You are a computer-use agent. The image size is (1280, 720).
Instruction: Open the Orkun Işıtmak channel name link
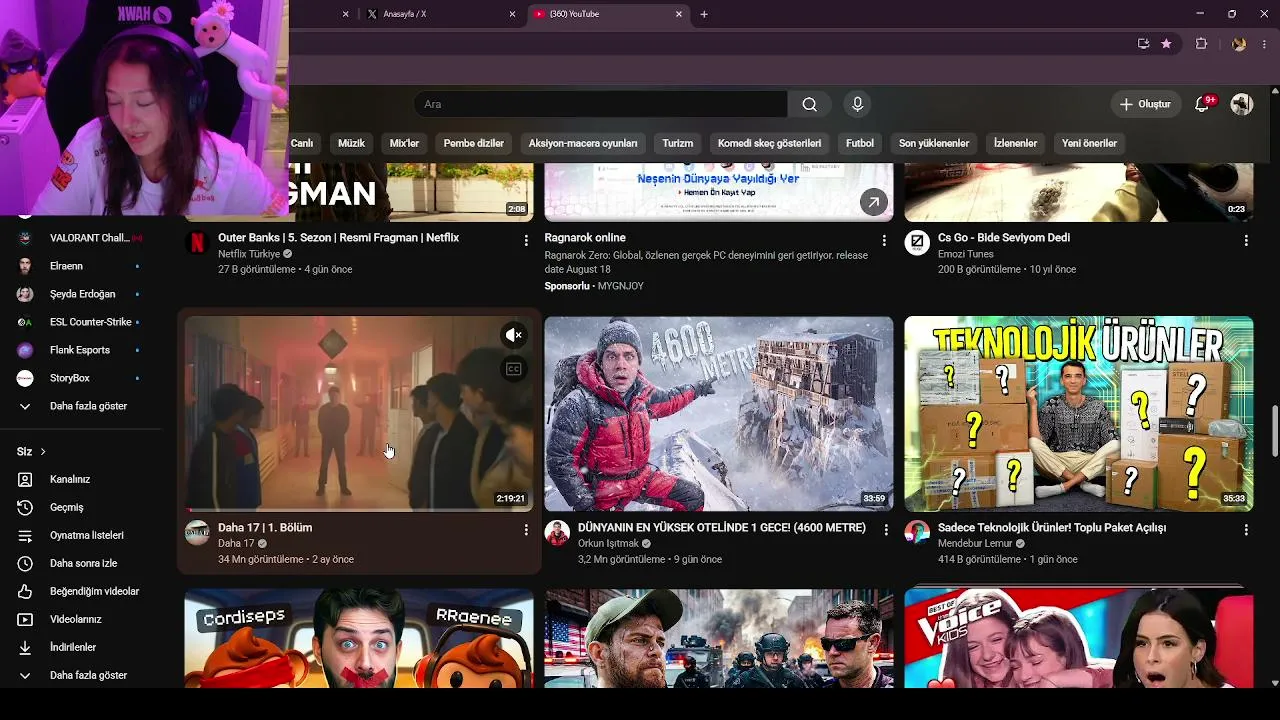point(608,543)
